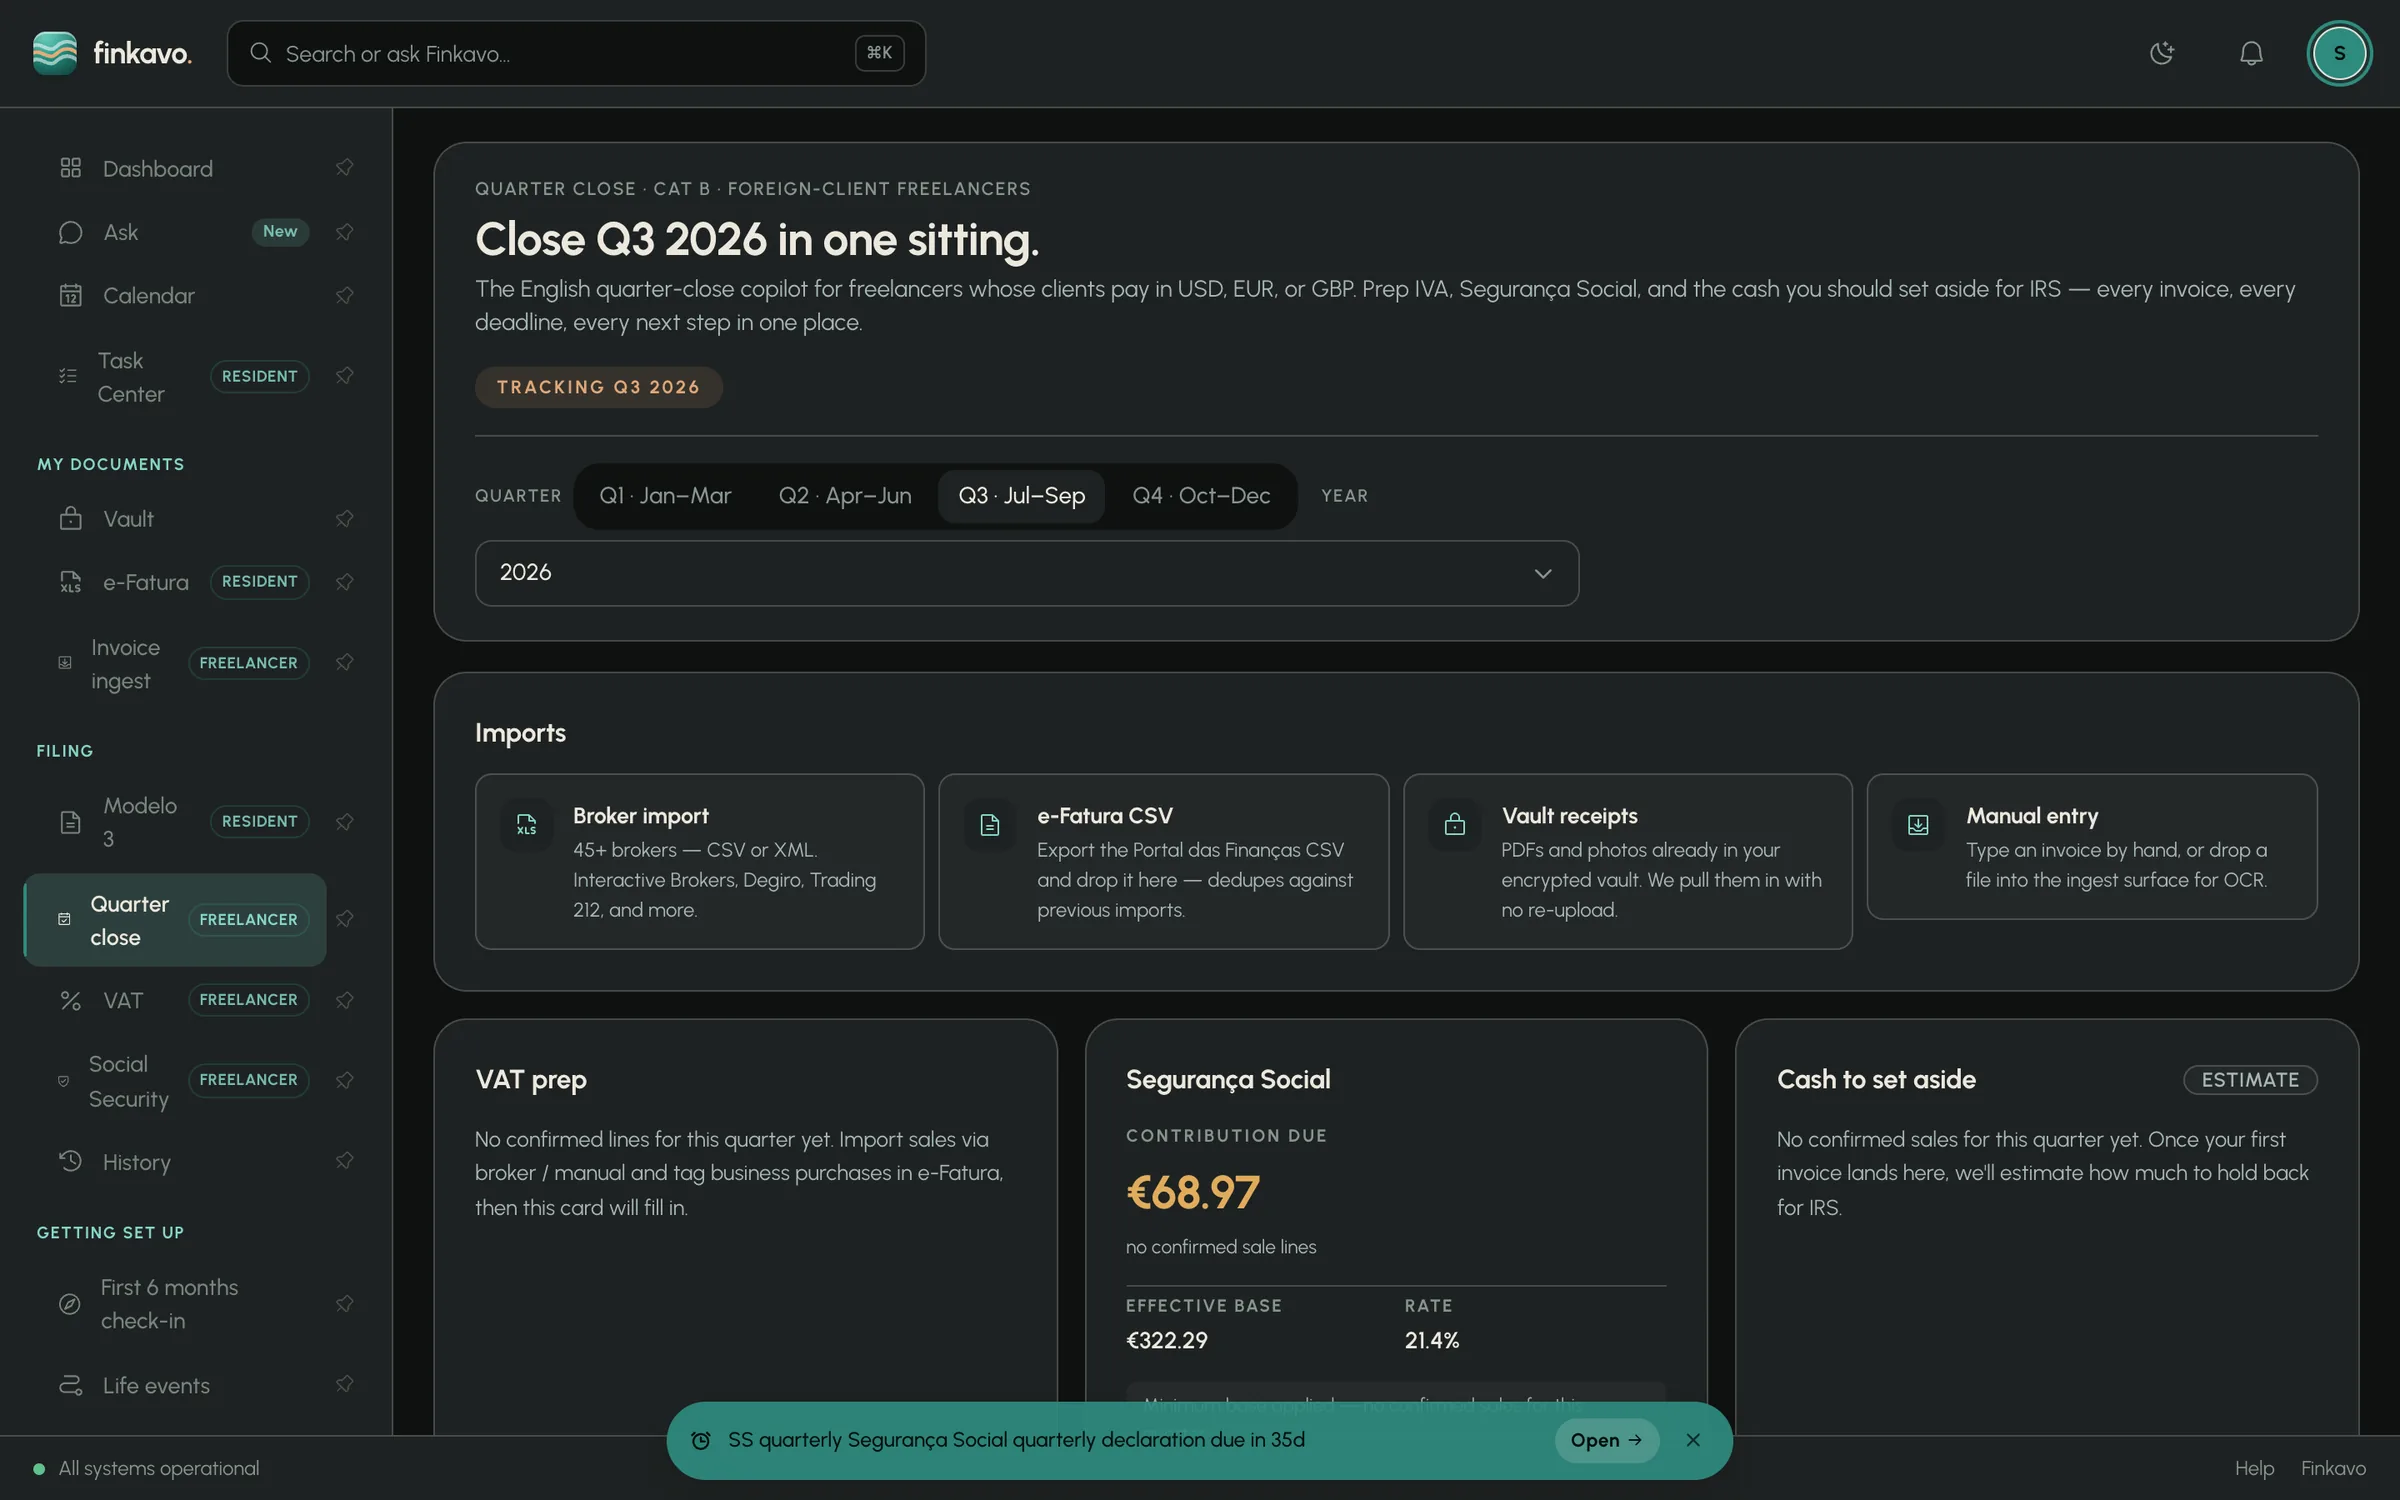The width and height of the screenshot is (2400, 1500).
Task: Open the Vault receipts import card
Action: coord(1627,861)
